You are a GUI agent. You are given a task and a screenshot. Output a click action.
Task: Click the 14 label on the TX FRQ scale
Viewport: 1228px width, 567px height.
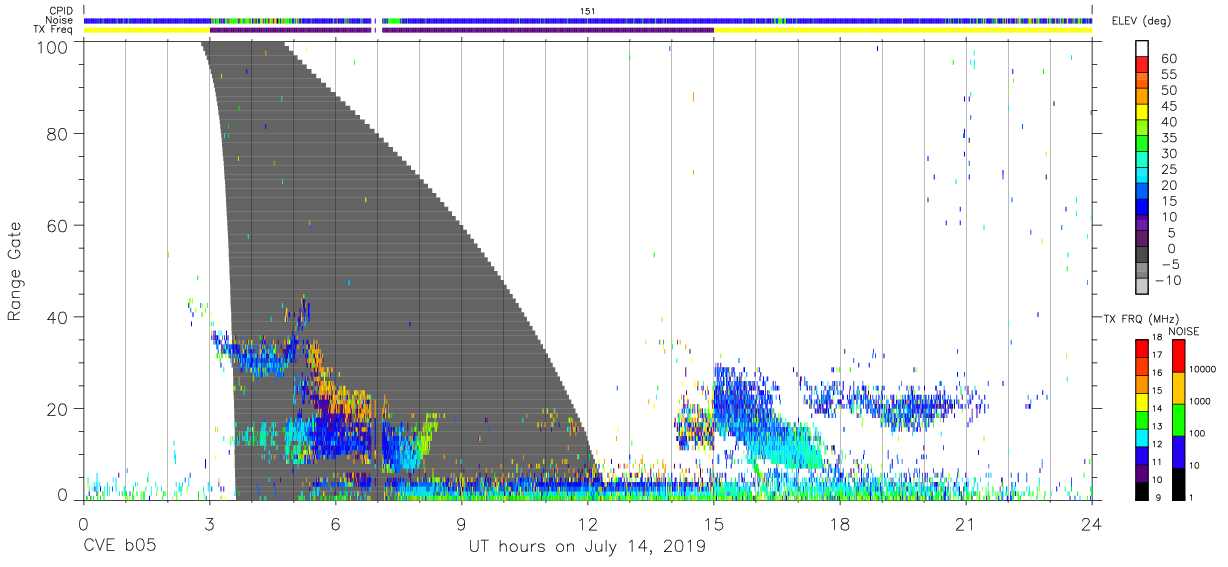tap(1157, 409)
